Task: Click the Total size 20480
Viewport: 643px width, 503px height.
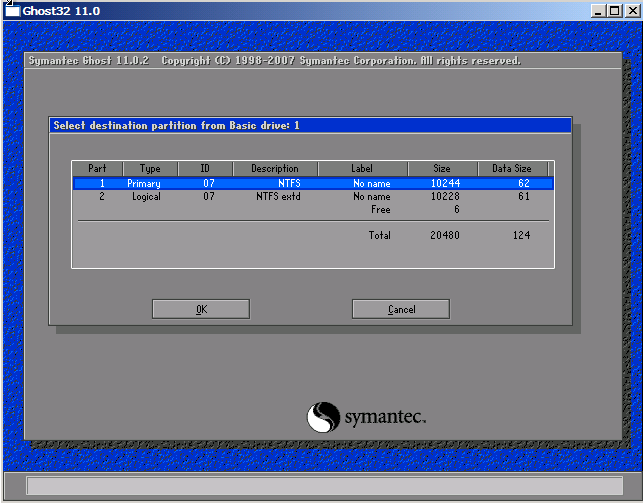Action: pos(445,235)
